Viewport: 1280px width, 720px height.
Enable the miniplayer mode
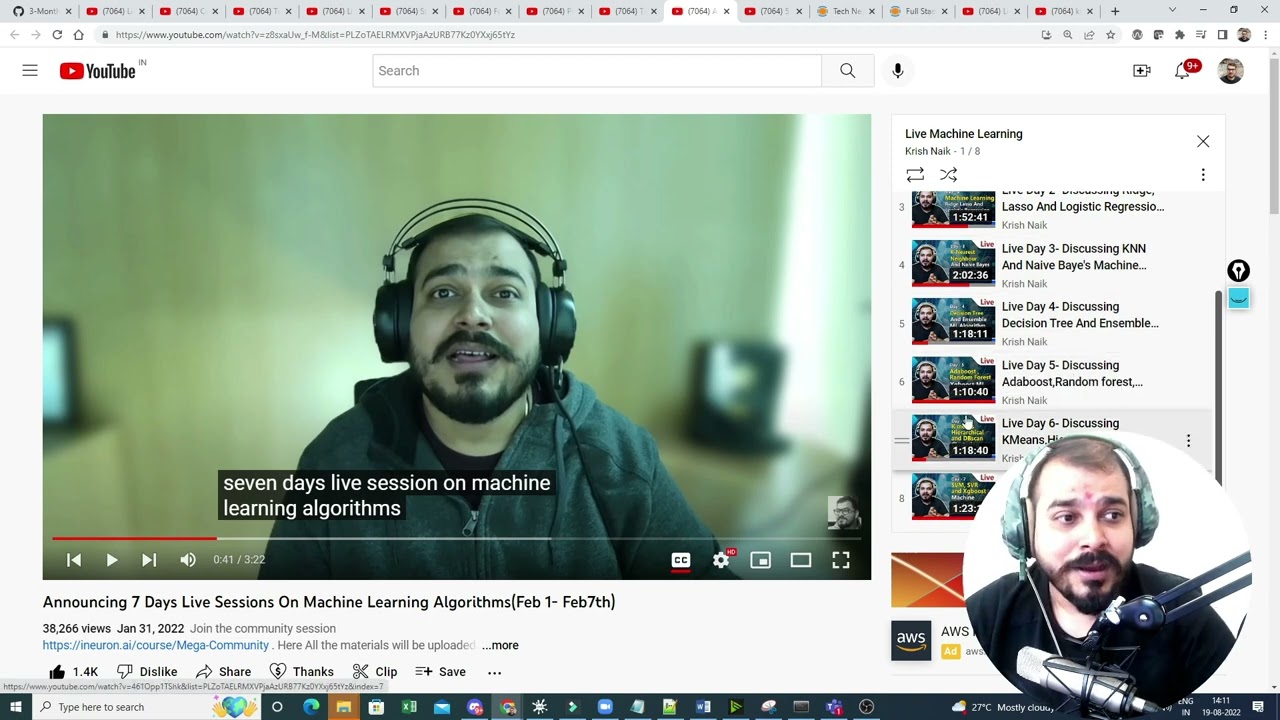[761, 560]
